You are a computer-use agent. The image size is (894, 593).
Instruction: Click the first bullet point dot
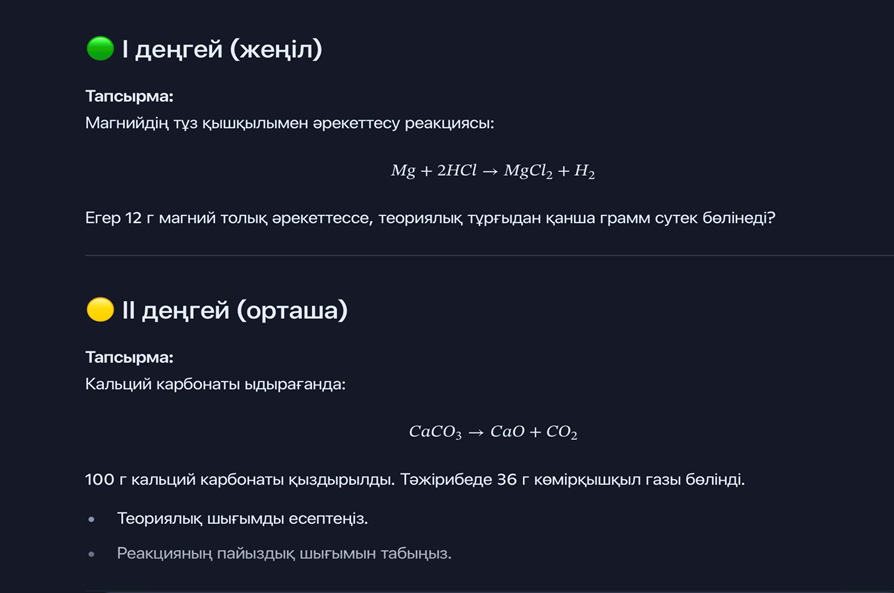pos(92,520)
